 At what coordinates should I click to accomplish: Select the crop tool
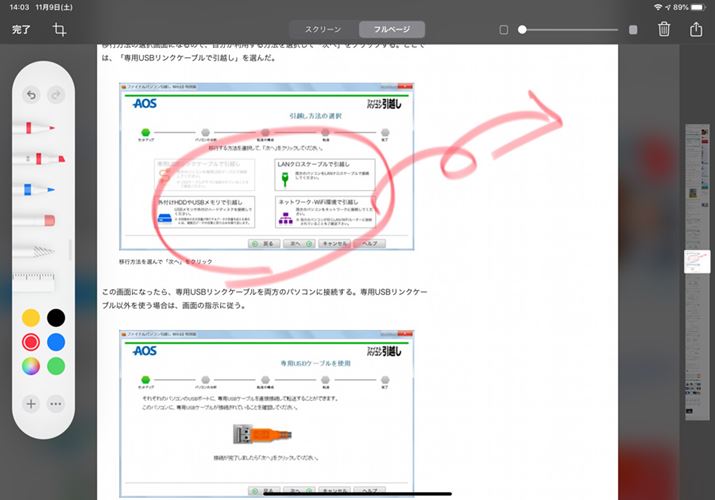click(59, 30)
